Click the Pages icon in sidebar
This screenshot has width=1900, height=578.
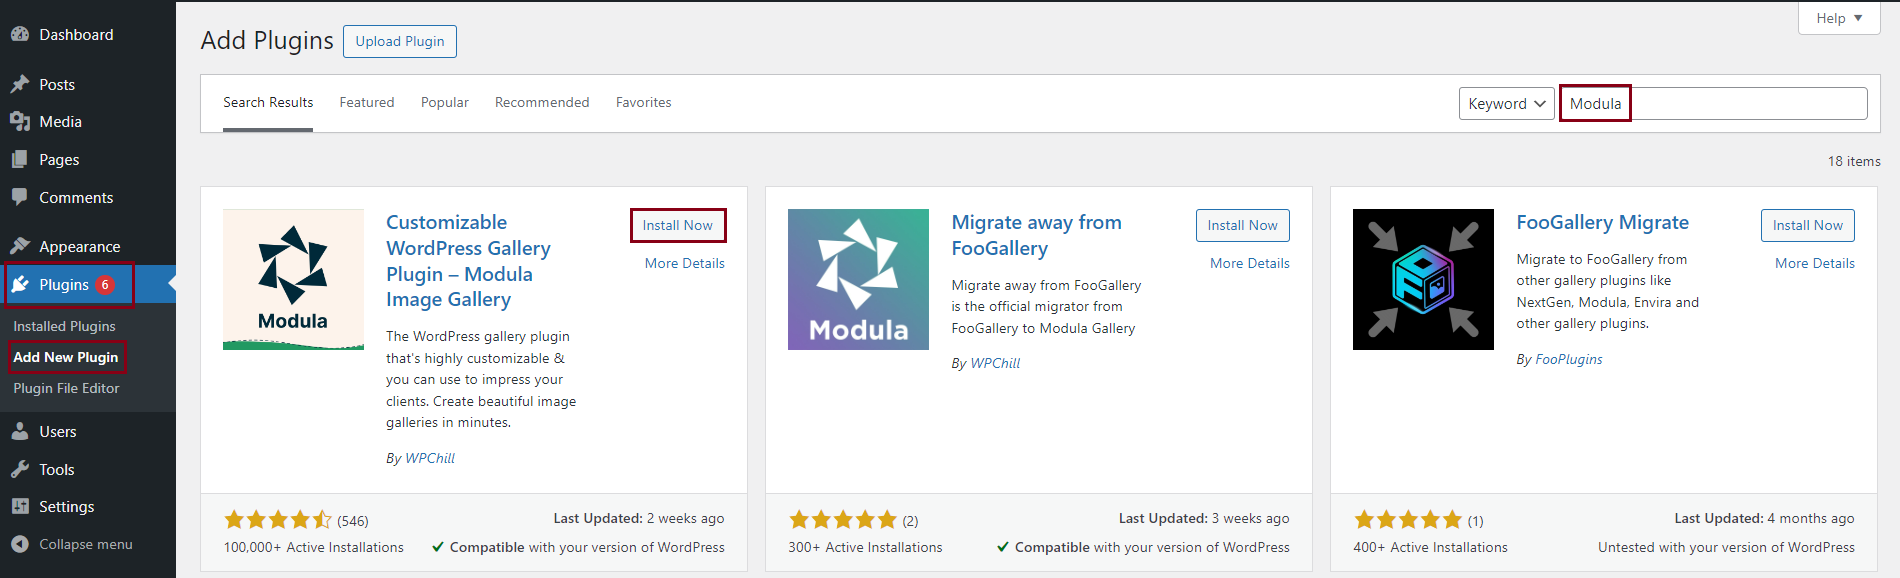(20, 160)
